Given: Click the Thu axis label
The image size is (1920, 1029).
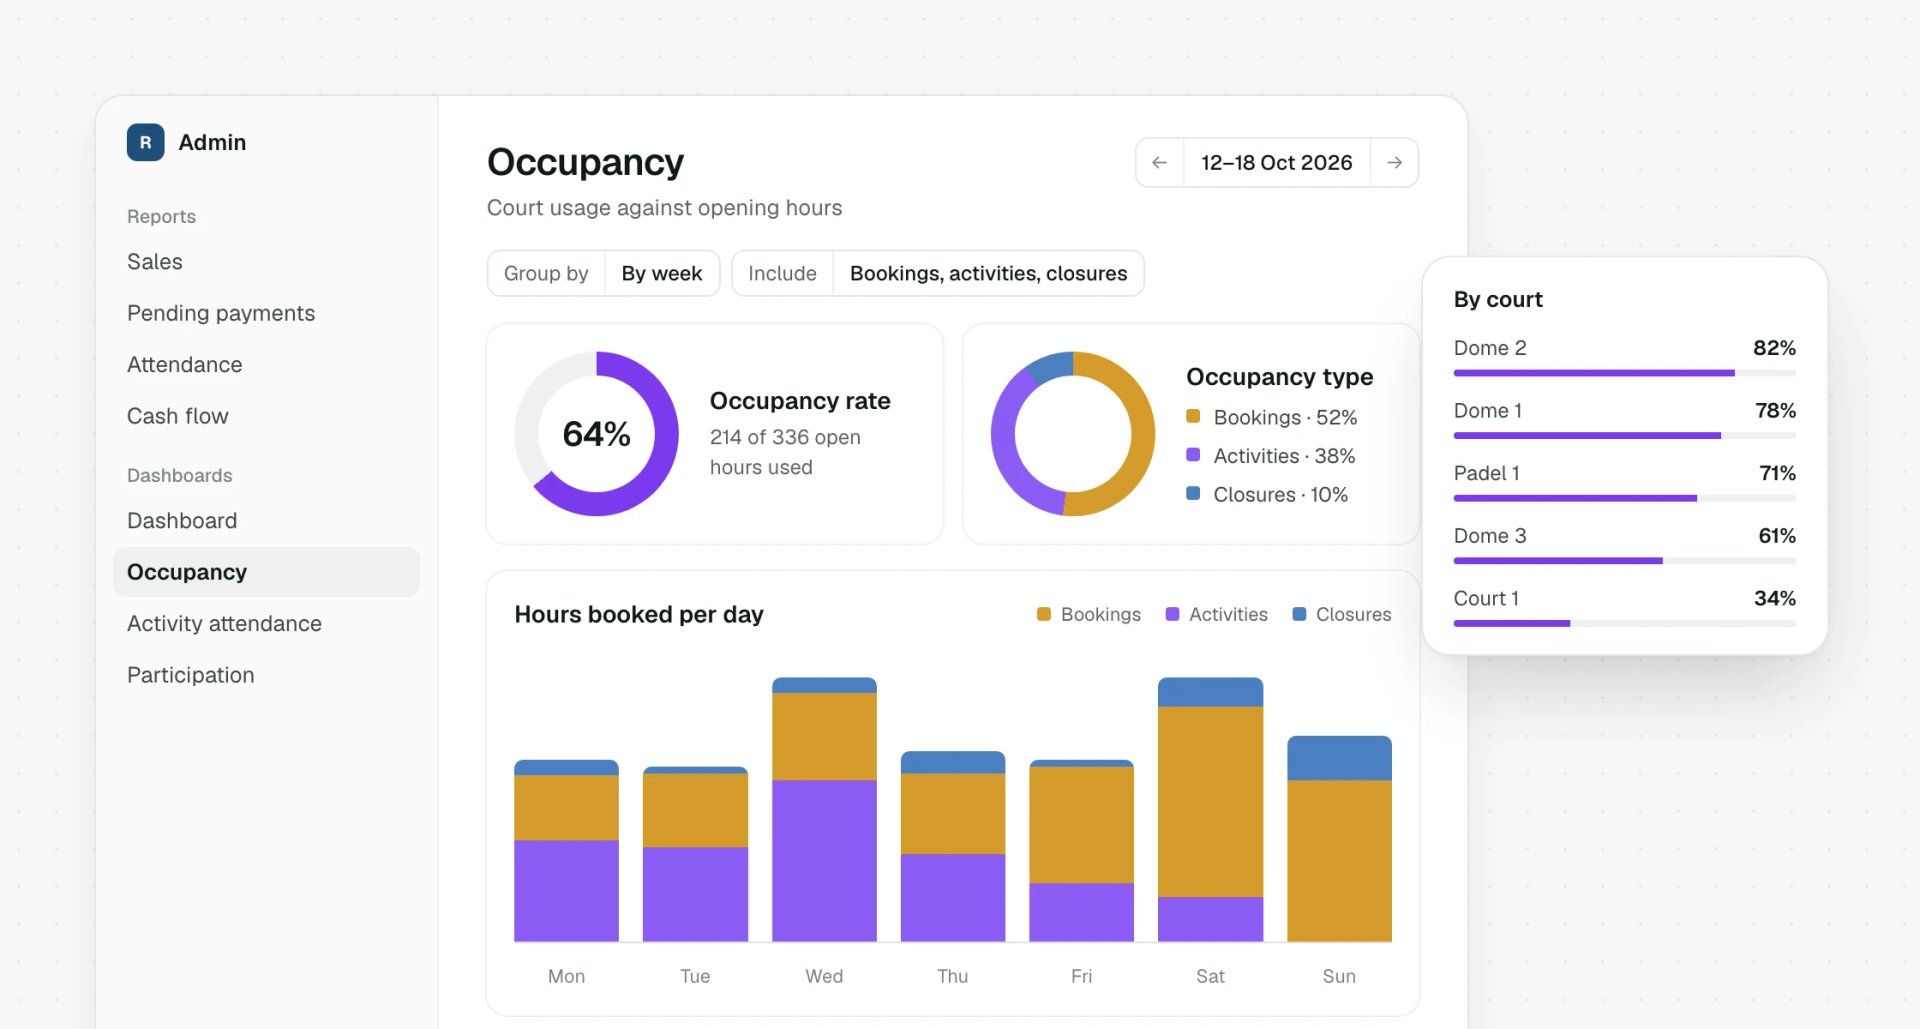Looking at the screenshot, I should click(x=953, y=976).
